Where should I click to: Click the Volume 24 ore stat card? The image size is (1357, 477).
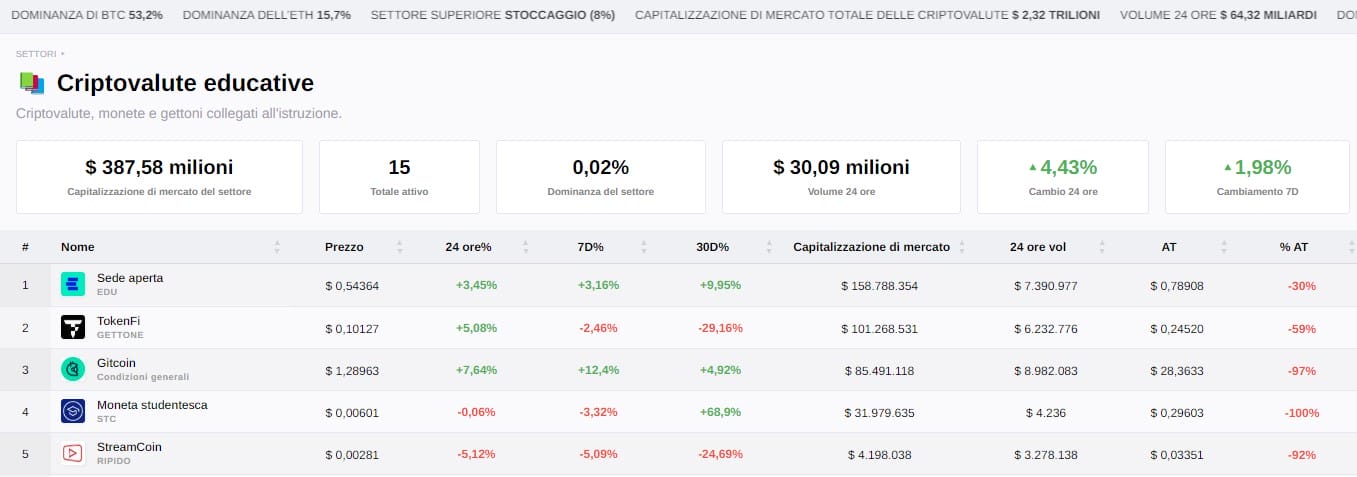point(841,177)
